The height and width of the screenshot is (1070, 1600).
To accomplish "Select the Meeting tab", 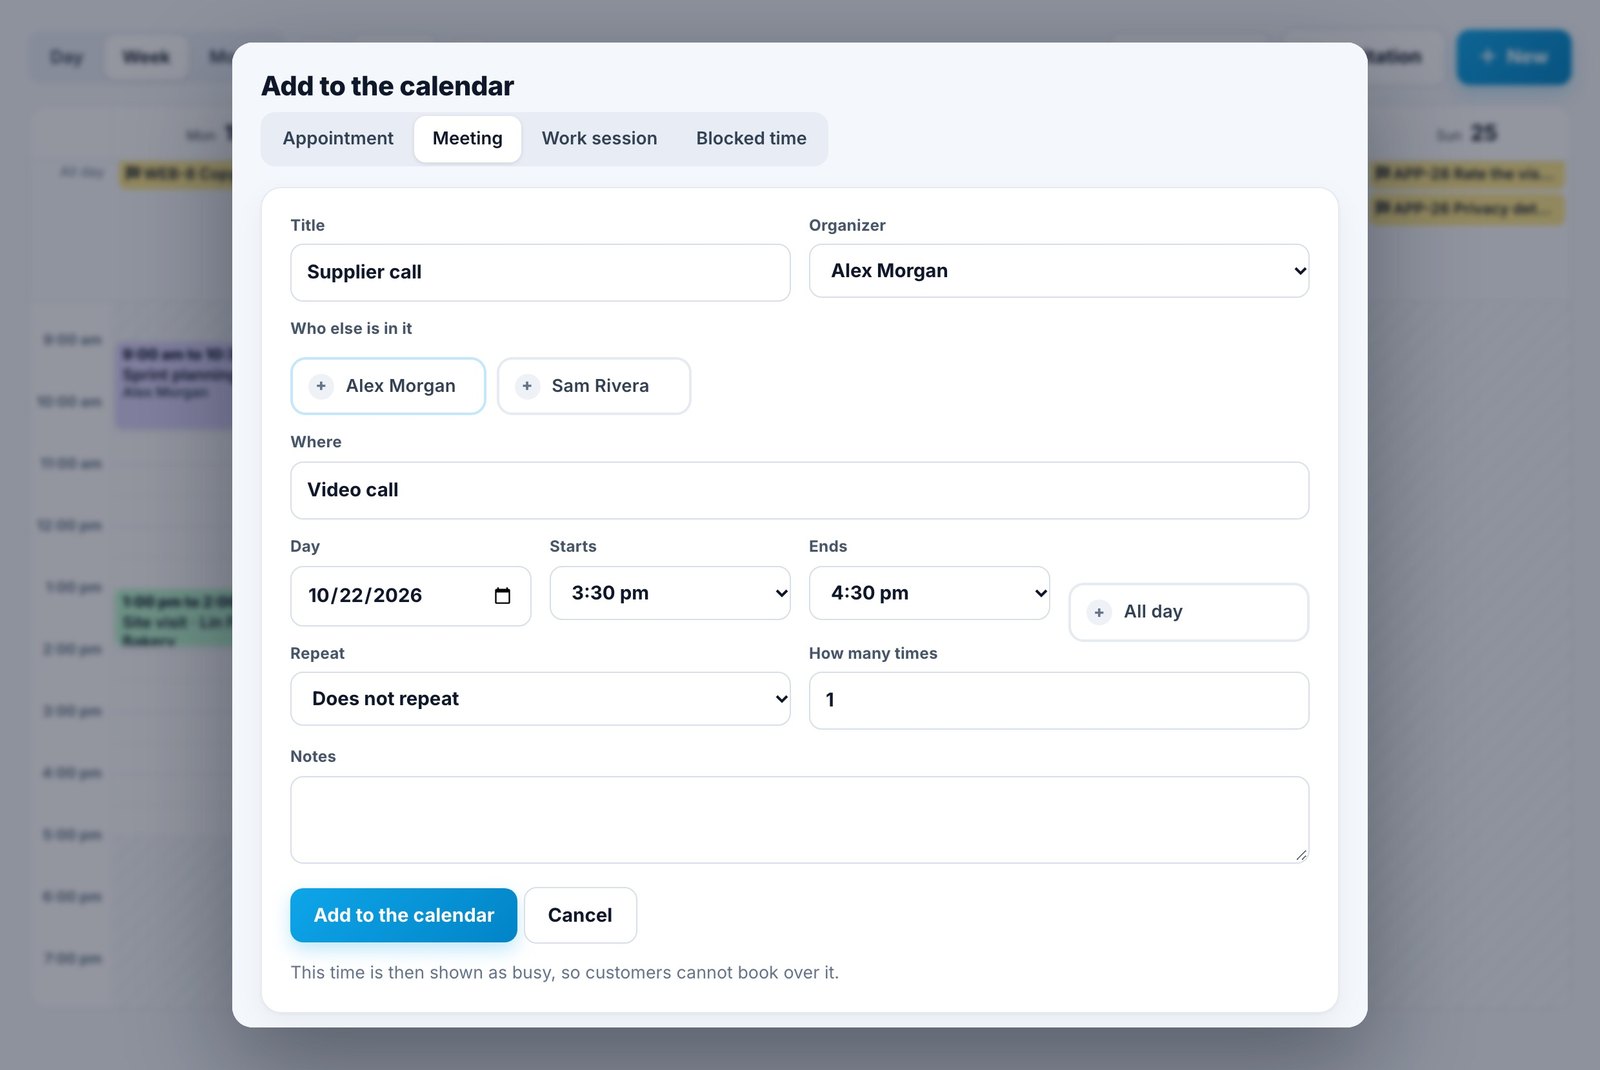I will 467,139.
